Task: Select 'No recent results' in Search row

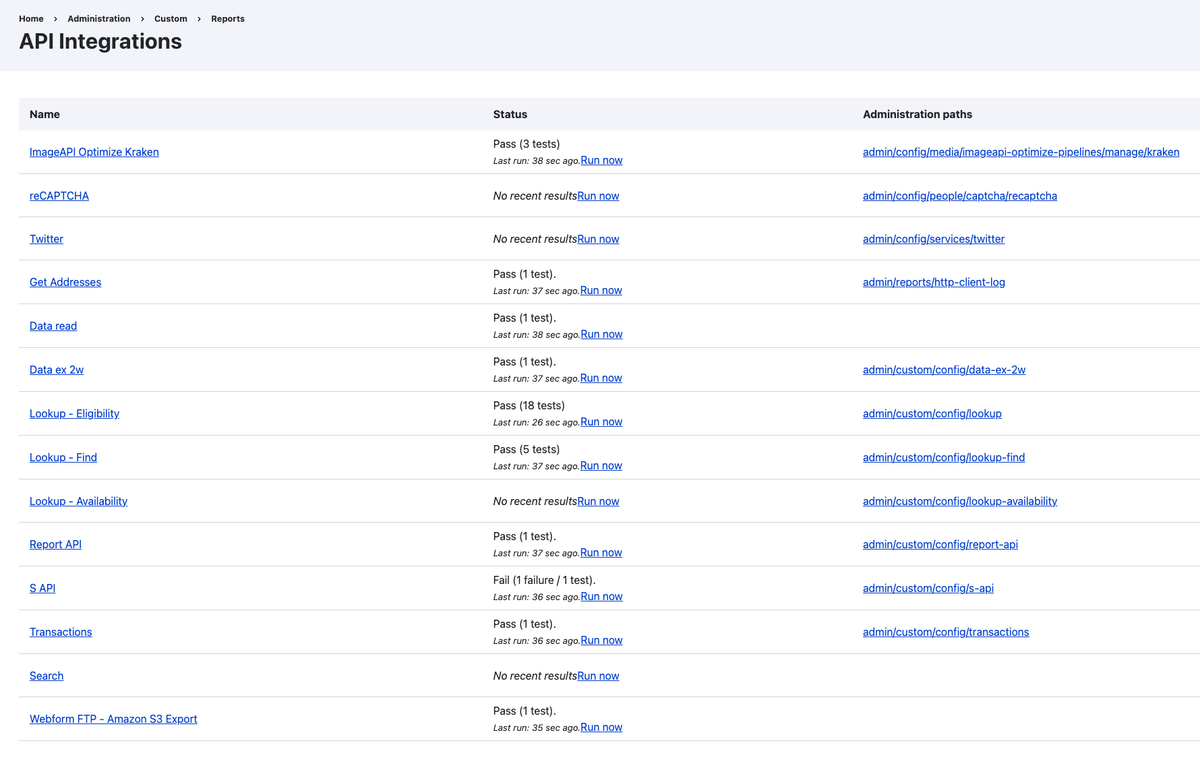Action: click(535, 676)
